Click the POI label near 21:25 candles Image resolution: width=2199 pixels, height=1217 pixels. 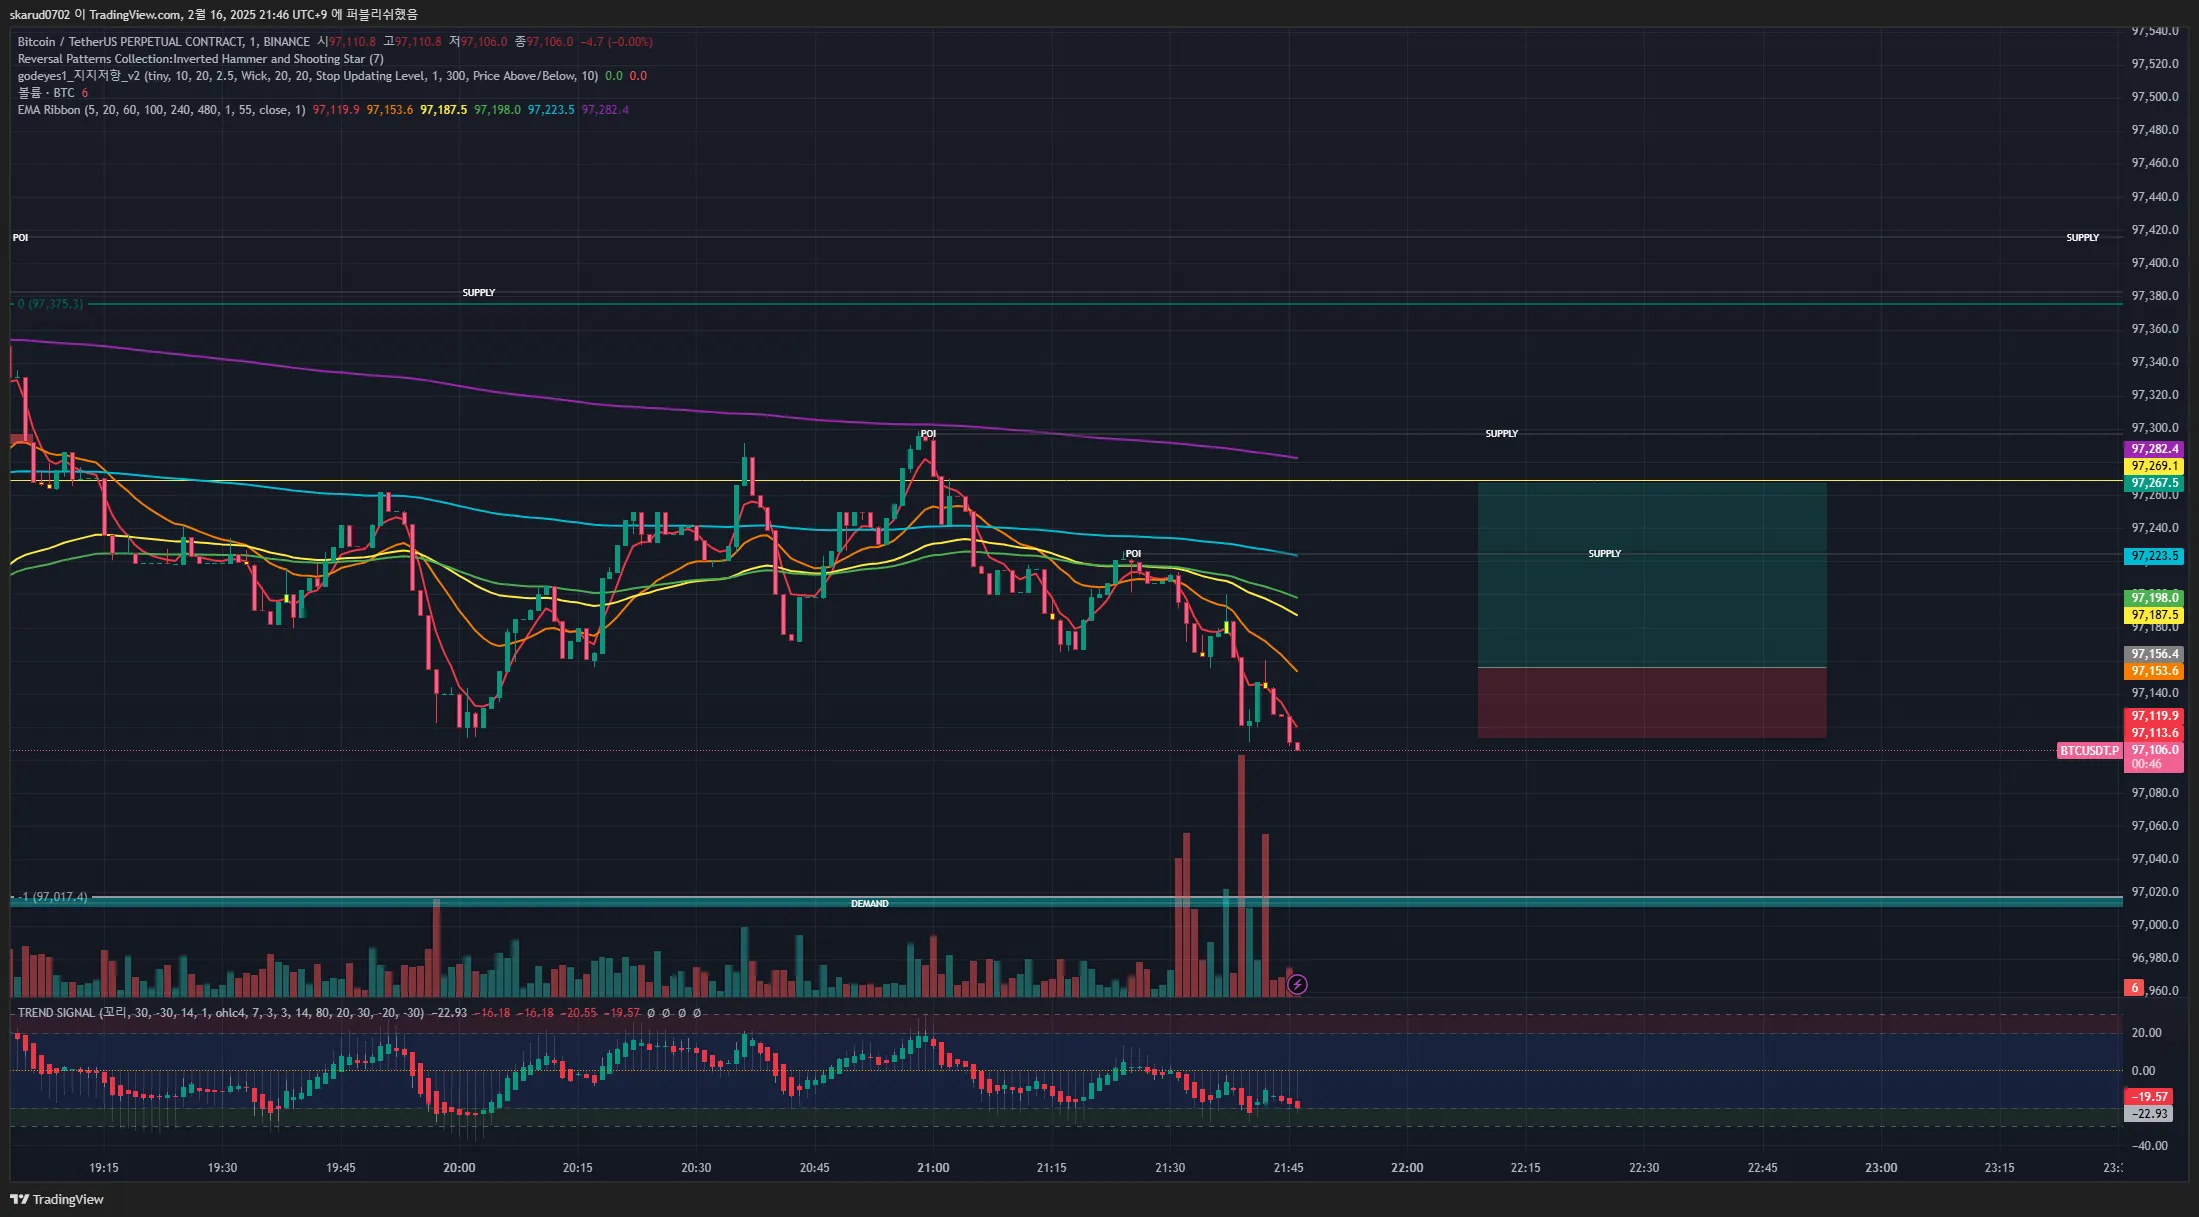tap(1132, 554)
